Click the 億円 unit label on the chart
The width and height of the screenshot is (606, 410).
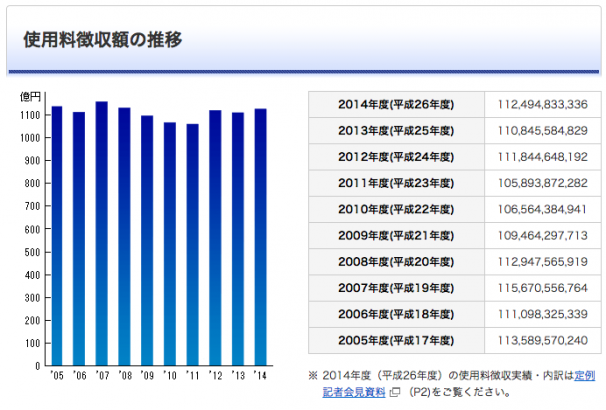coord(31,97)
